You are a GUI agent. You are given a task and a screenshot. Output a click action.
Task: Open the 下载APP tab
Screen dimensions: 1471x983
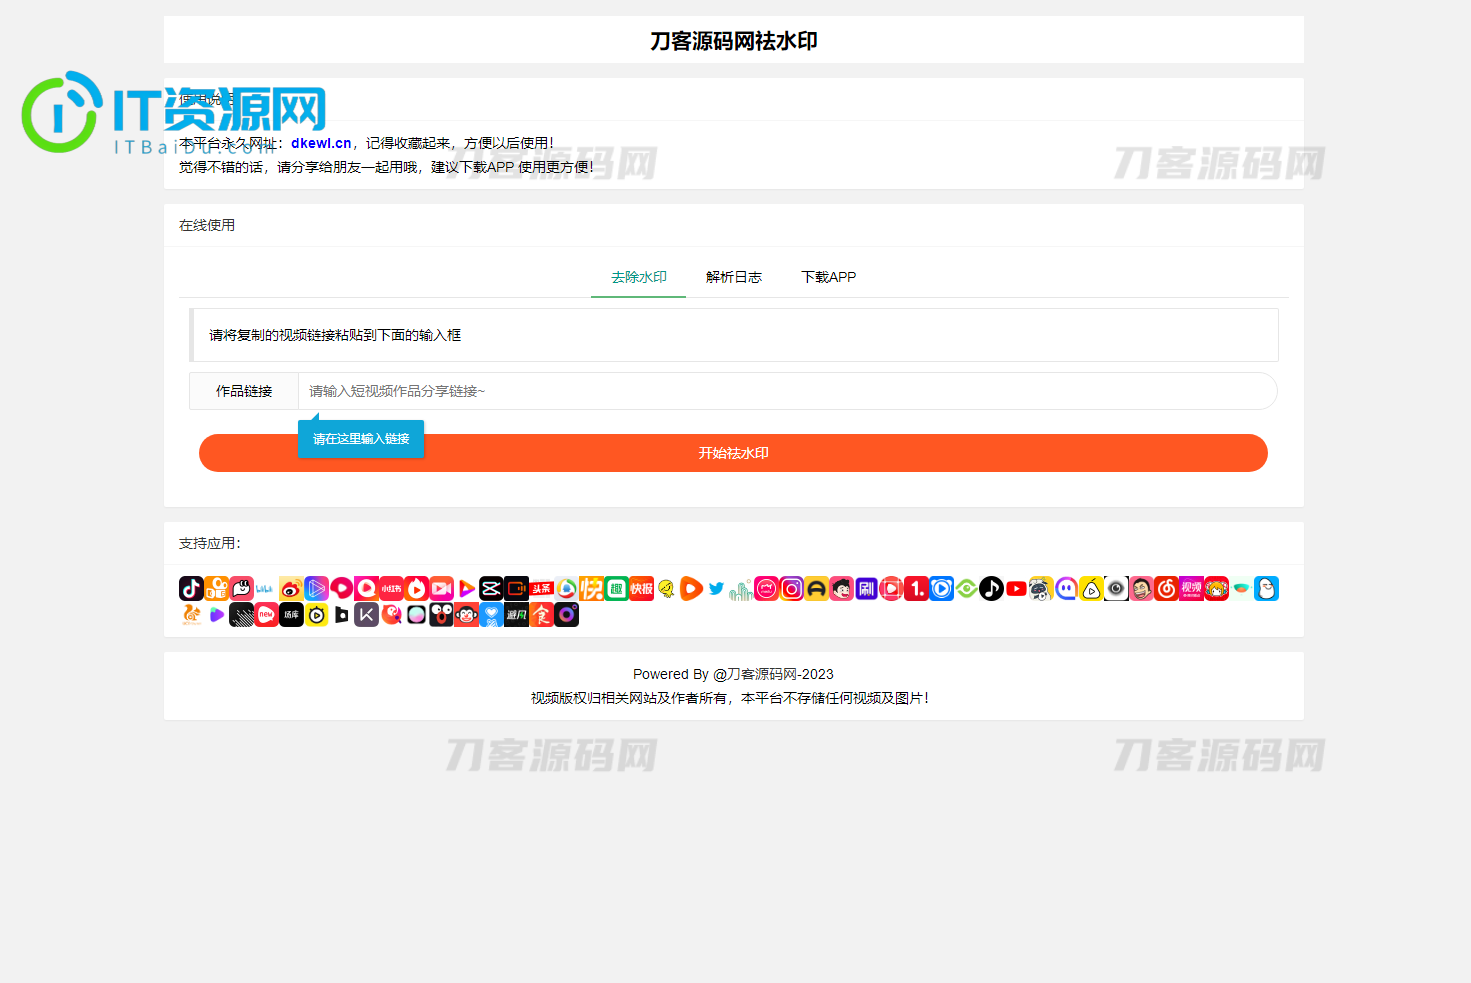tap(828, 277)
